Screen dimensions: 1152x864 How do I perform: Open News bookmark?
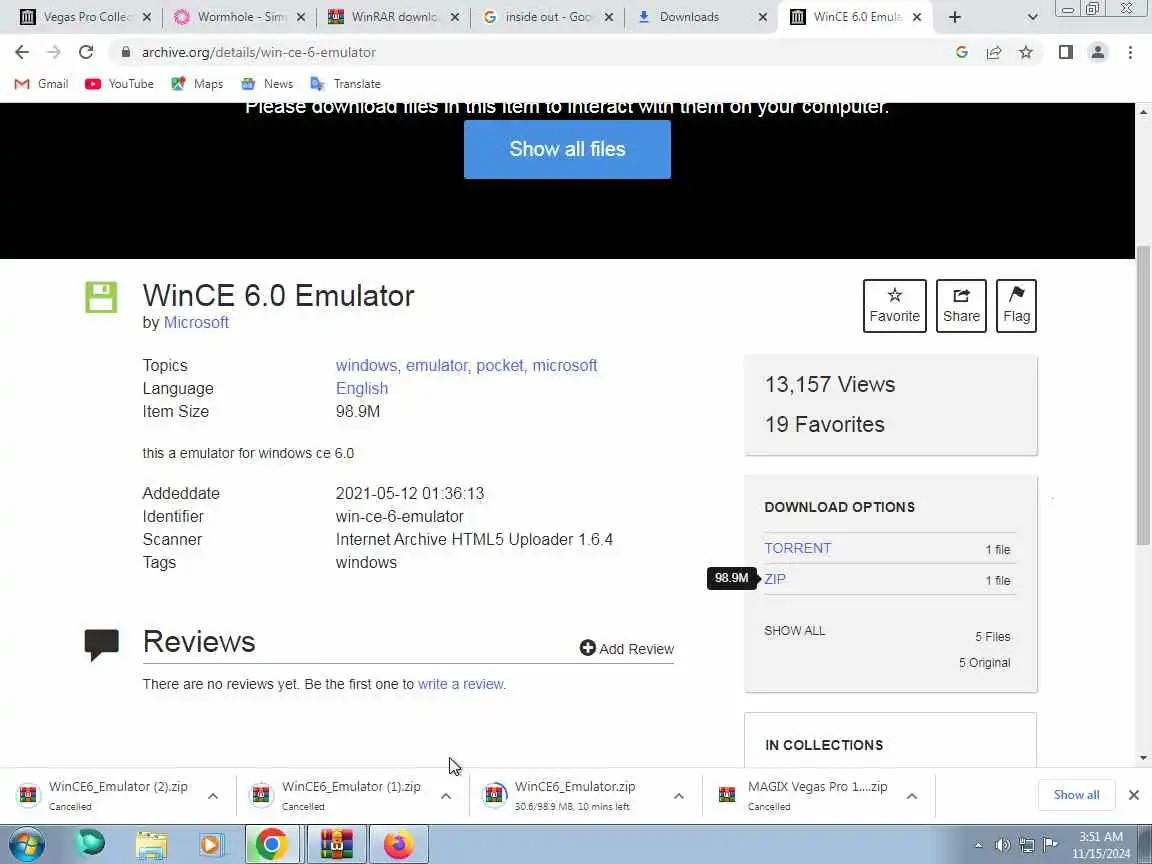click(x=267, y=84)
